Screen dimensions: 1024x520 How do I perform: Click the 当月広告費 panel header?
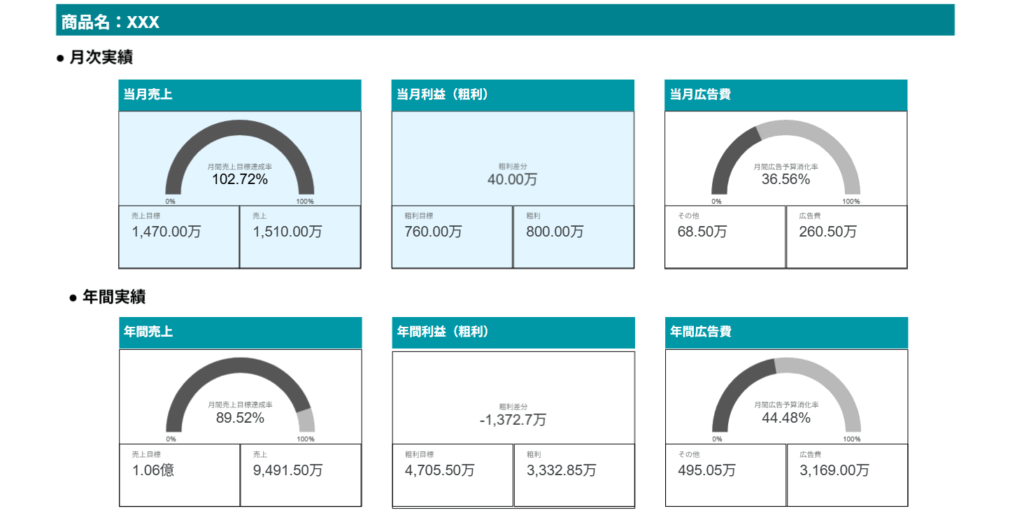(785, 95)
